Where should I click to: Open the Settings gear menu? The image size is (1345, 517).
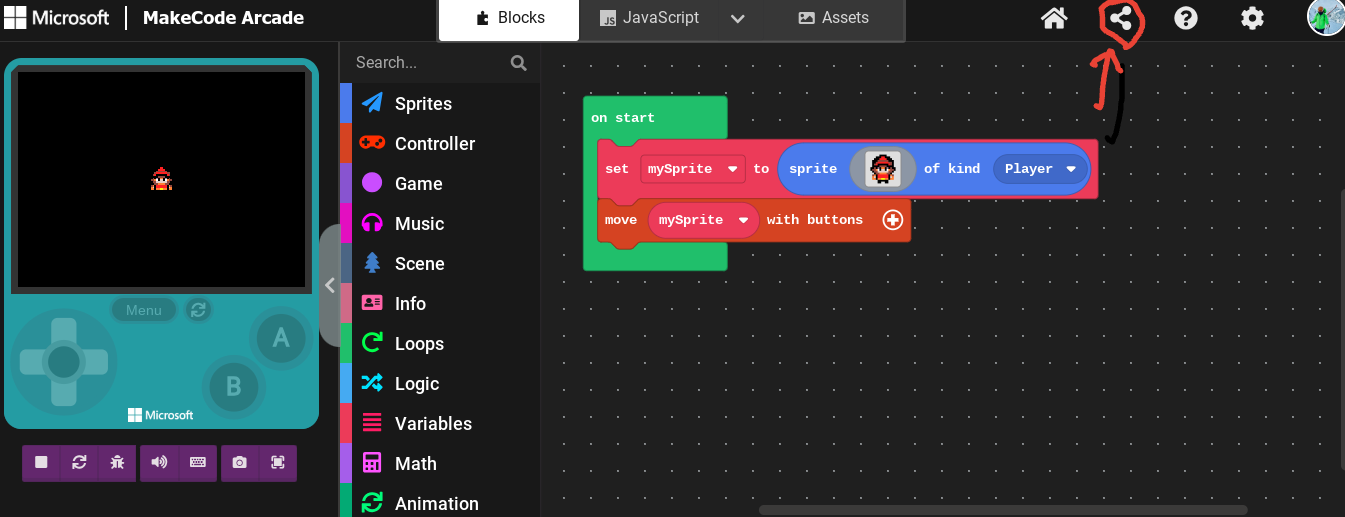1252,18
